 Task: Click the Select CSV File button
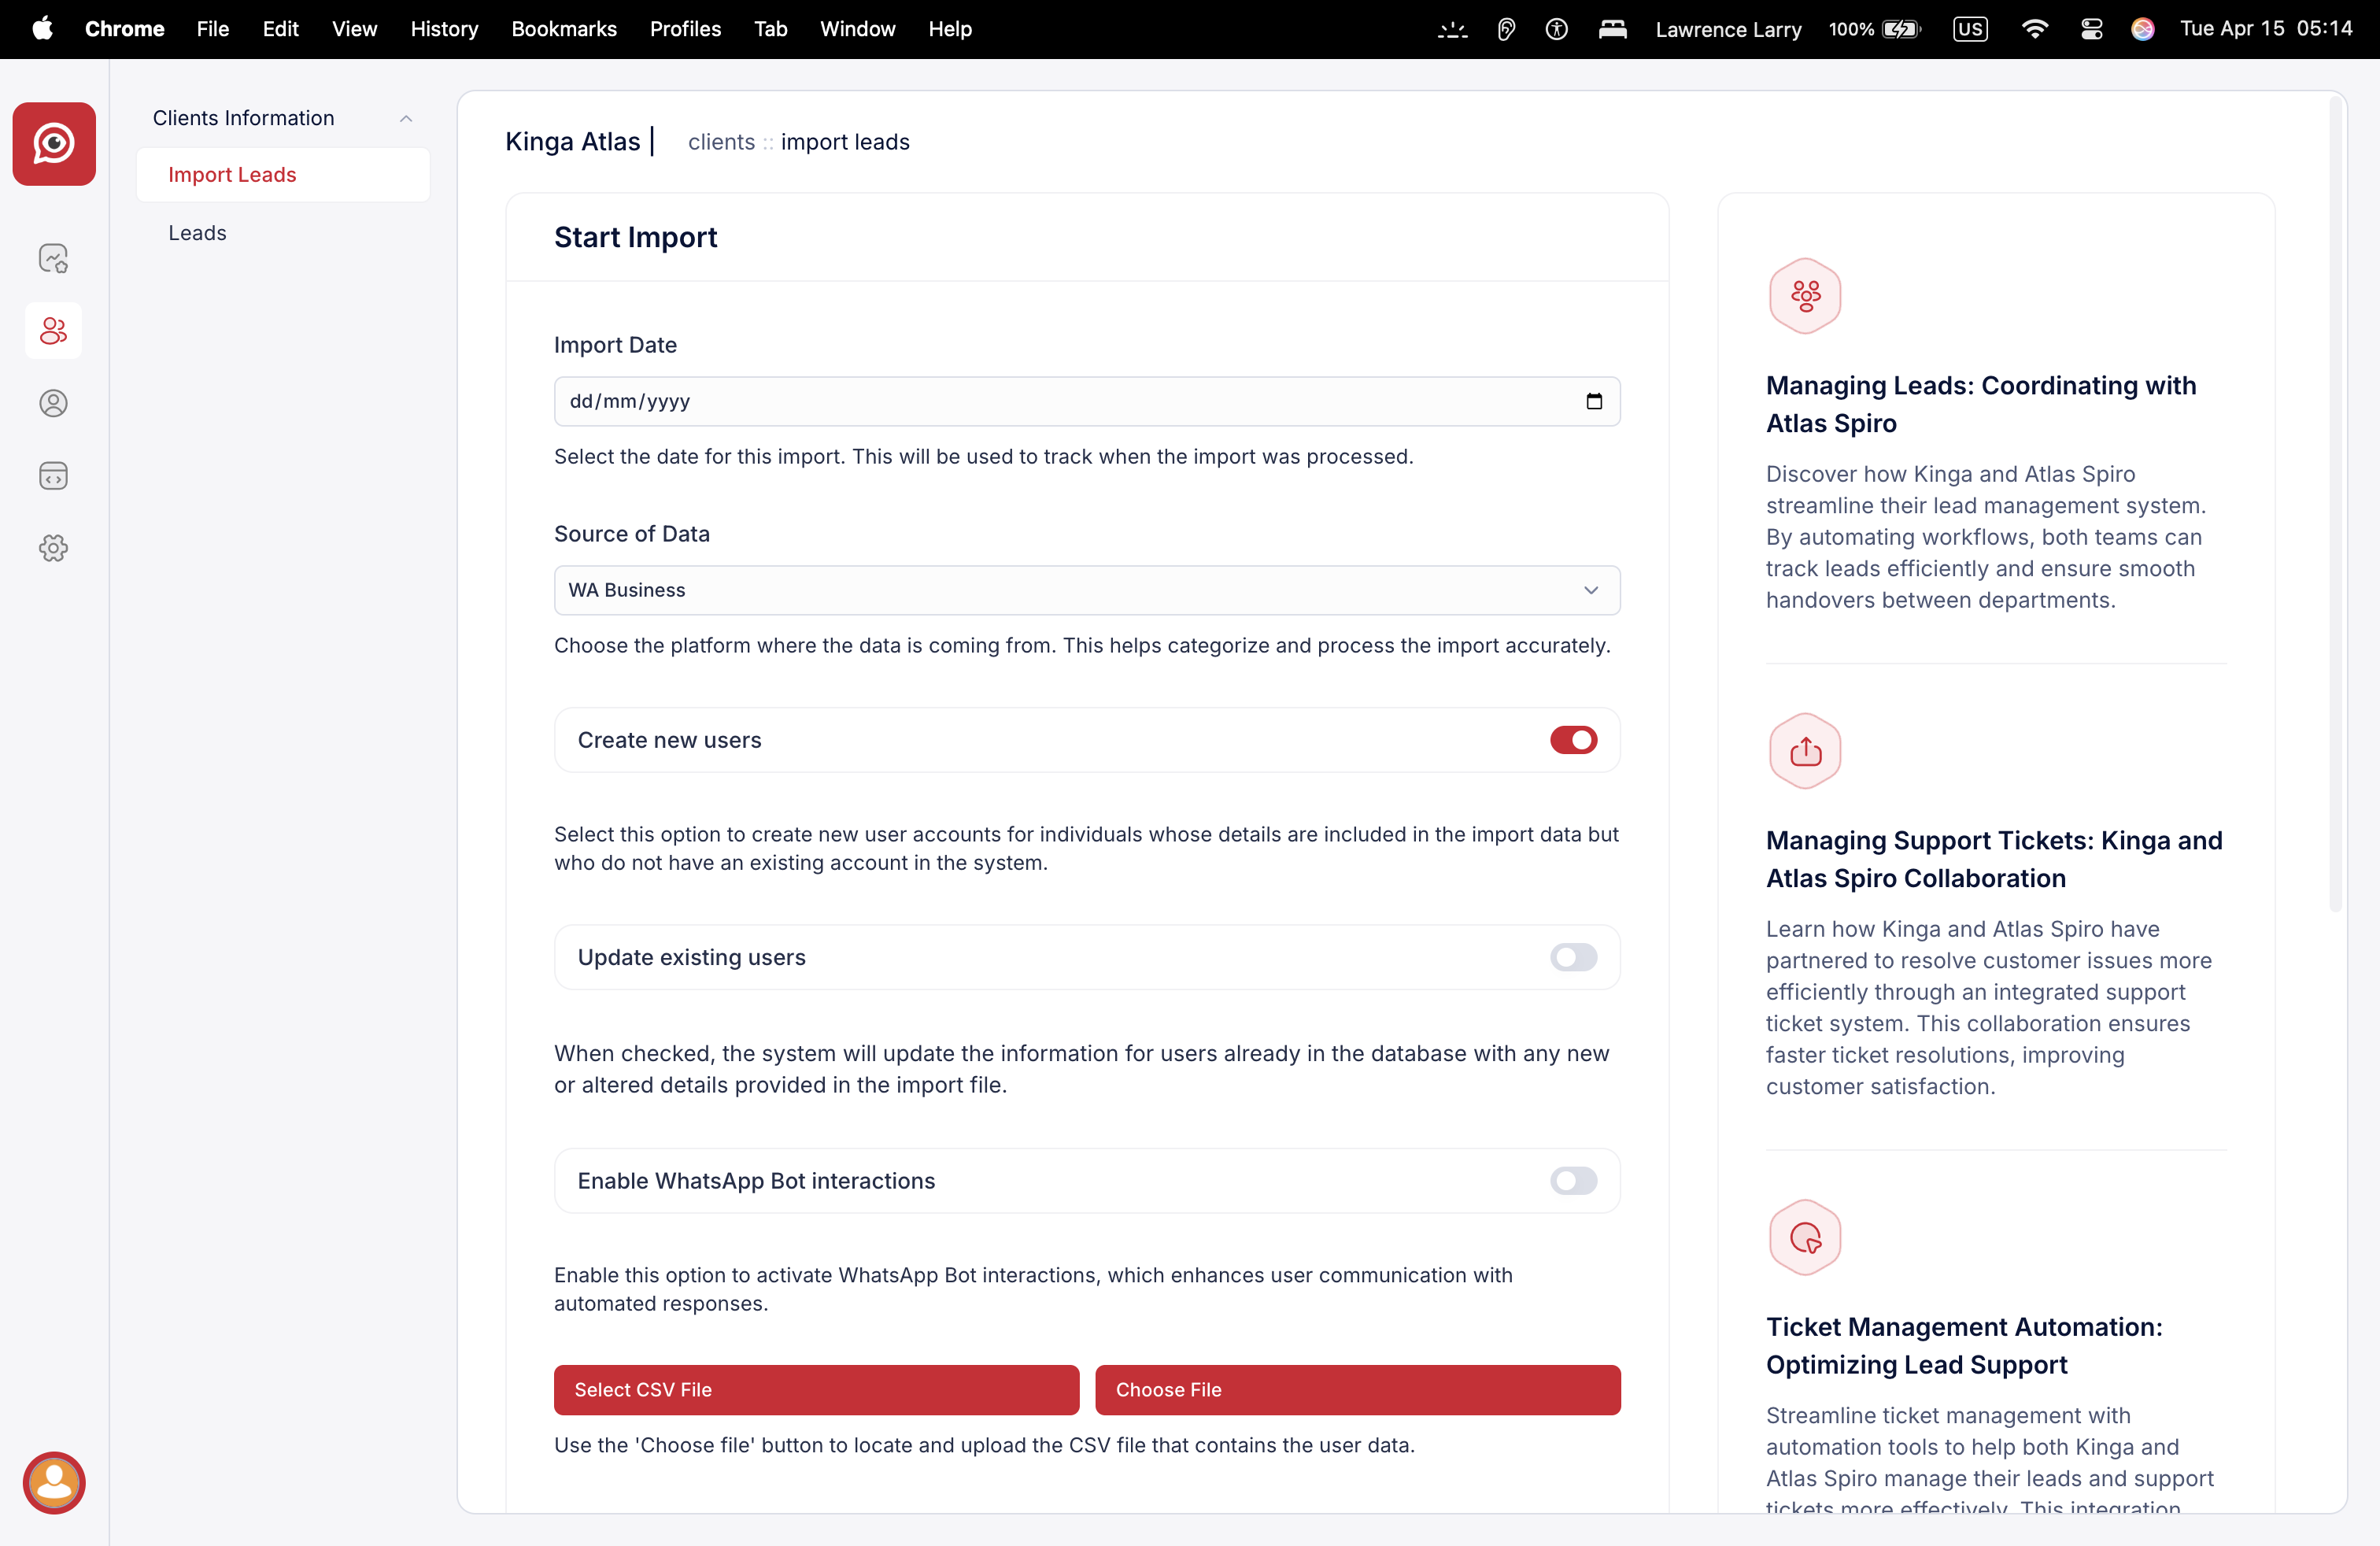(816, 1390)
